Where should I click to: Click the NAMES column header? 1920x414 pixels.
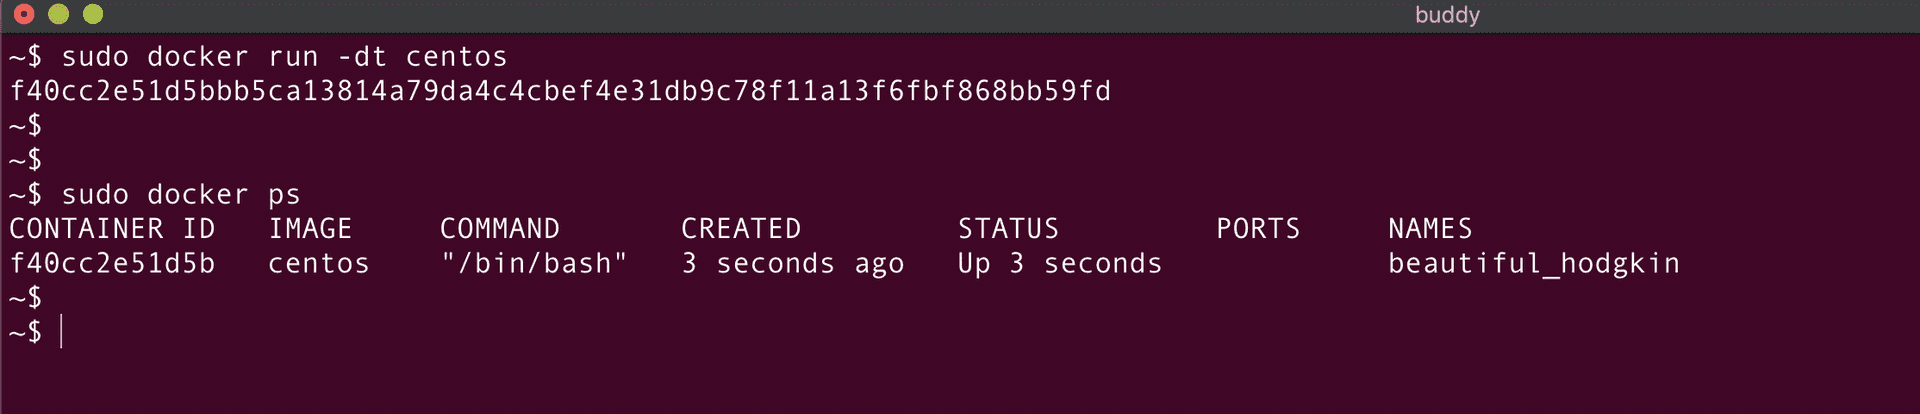(1430, 229)
